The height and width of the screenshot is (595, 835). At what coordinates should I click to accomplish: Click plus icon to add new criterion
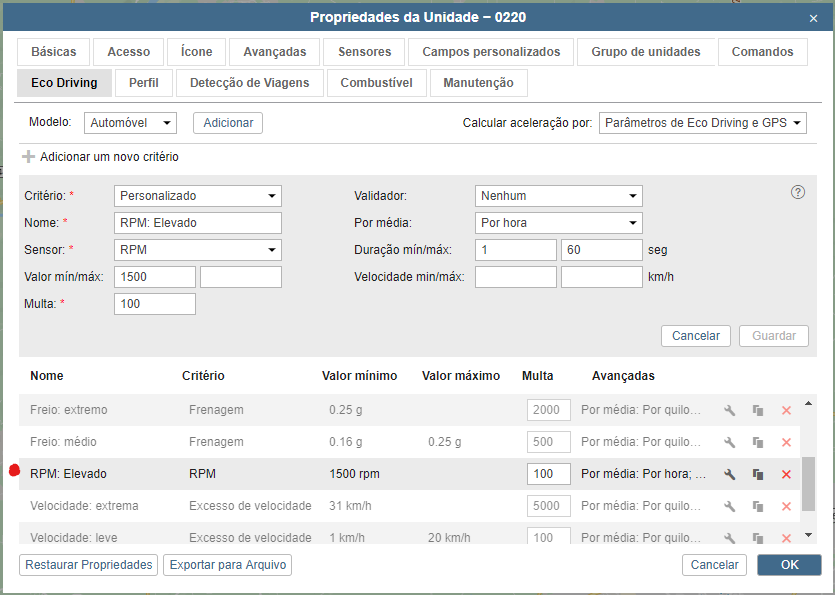[28, 157]
